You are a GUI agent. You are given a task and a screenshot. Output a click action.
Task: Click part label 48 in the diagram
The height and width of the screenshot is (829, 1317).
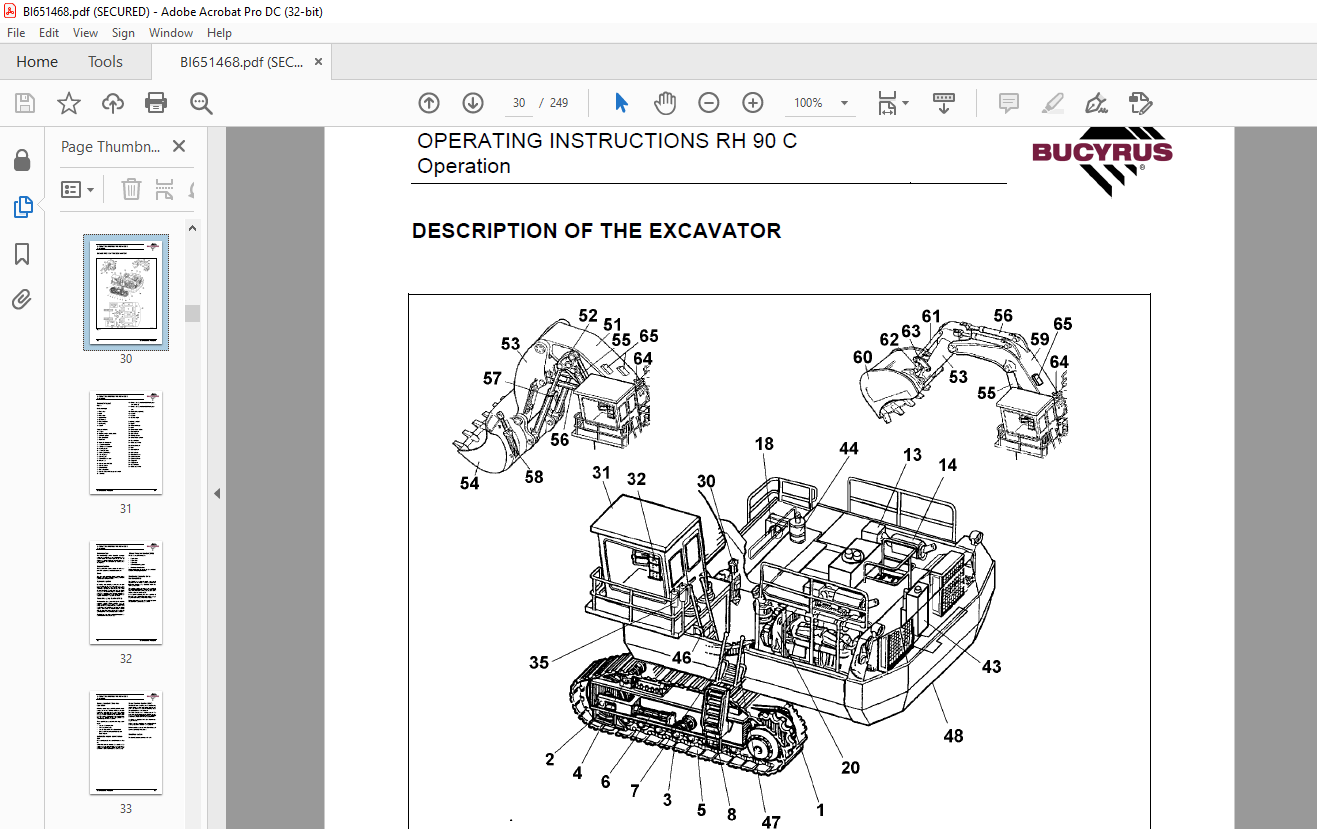point(953,736)
